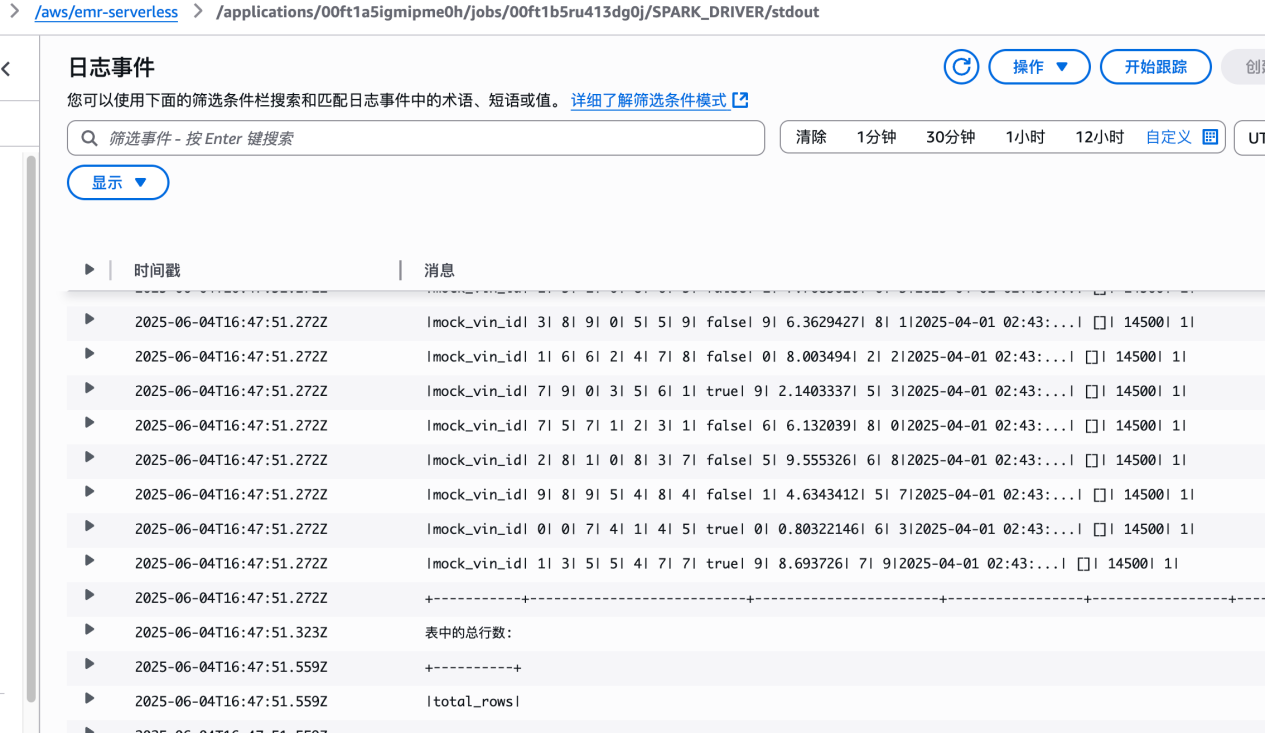Click the 日志事件 heading

[x=111, y=67]
